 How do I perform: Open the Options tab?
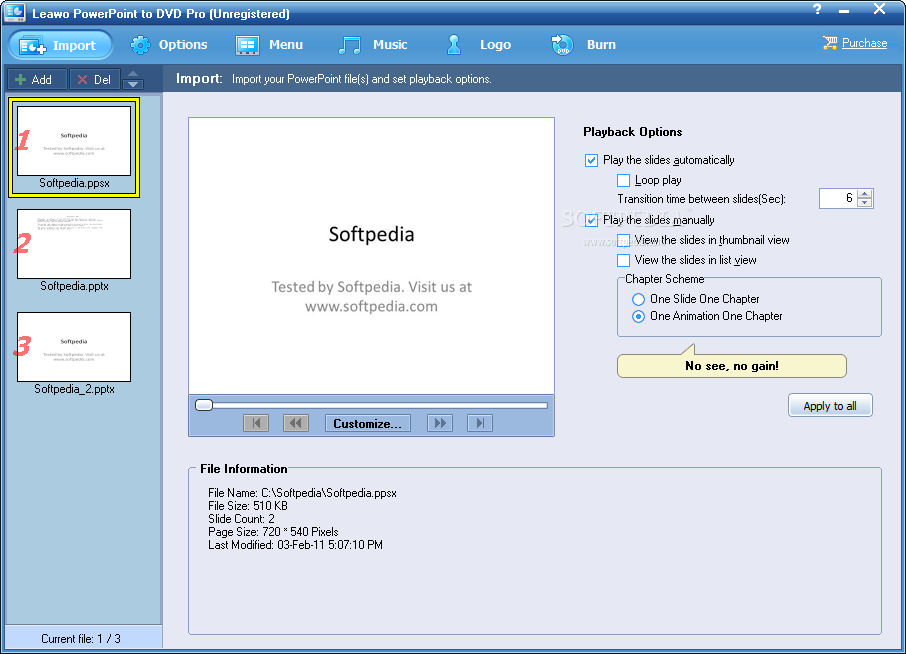[169, 44]
